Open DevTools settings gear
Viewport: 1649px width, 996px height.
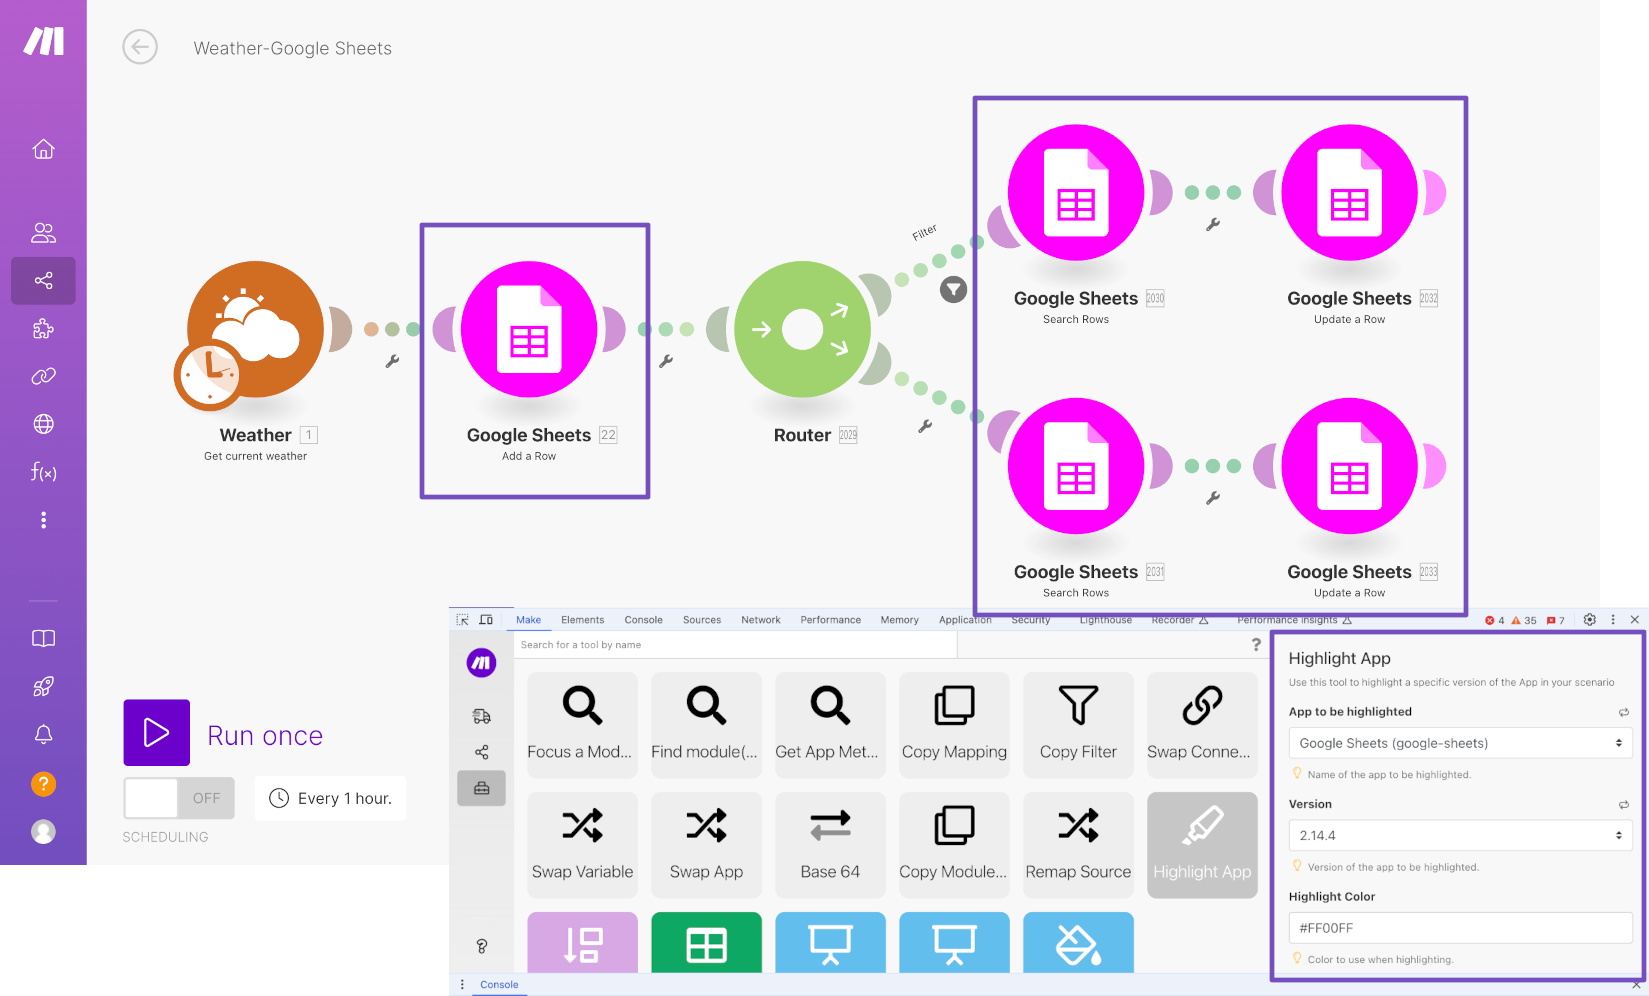pos(1590,620)
